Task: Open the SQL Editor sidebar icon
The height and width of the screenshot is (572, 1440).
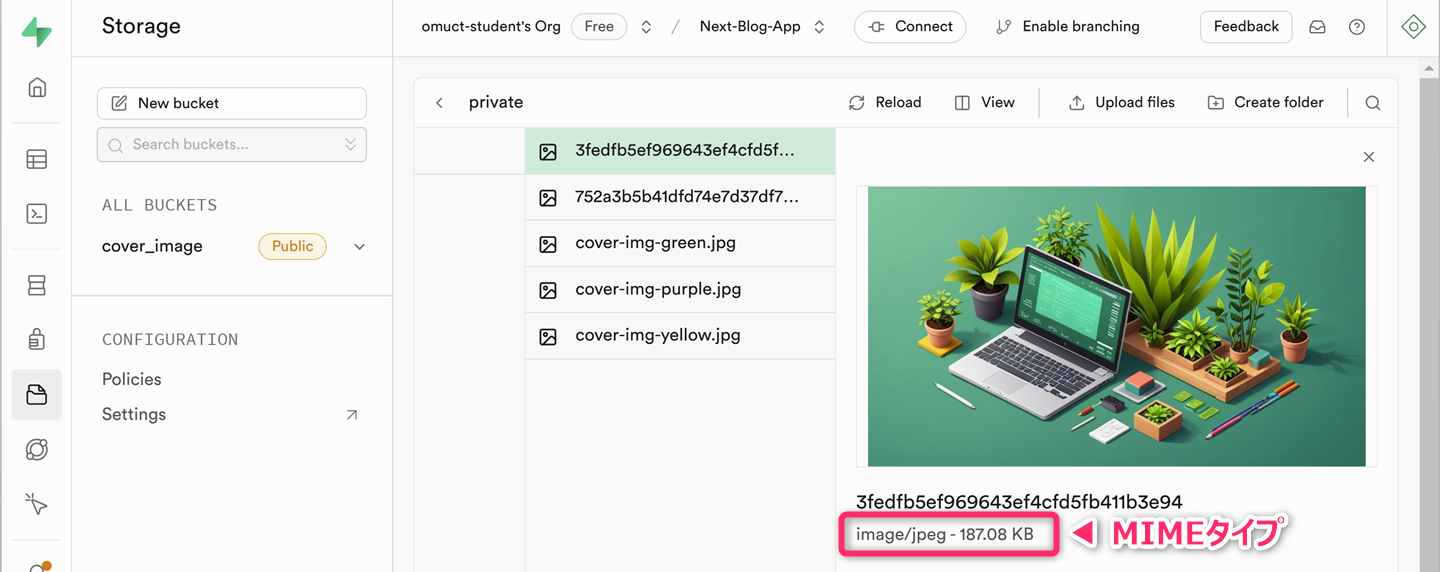Action: pos(37,214)
